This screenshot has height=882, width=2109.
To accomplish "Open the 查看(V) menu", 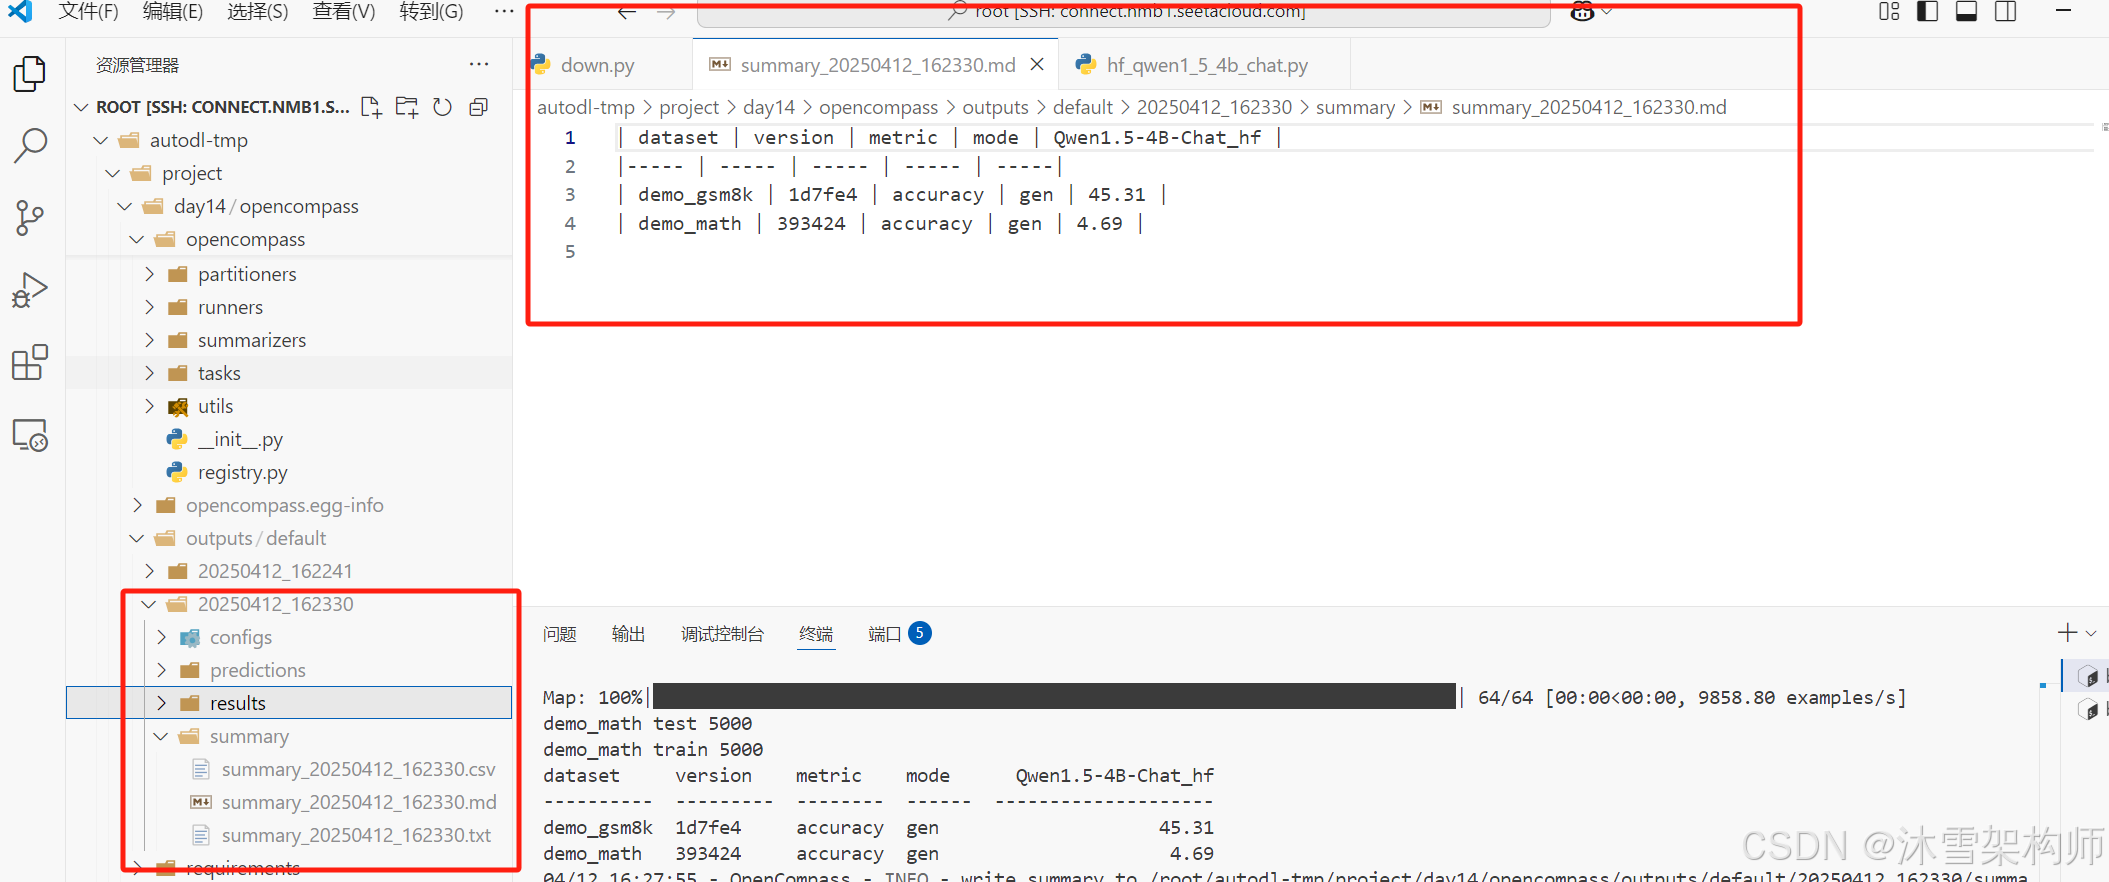I will (344, 12).
